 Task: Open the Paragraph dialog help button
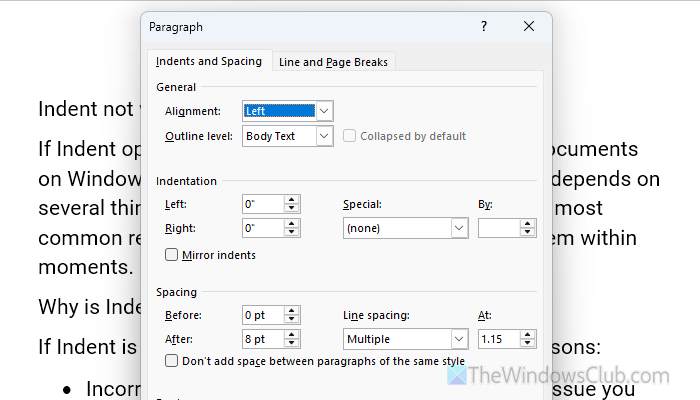click(x=484, y=27)
